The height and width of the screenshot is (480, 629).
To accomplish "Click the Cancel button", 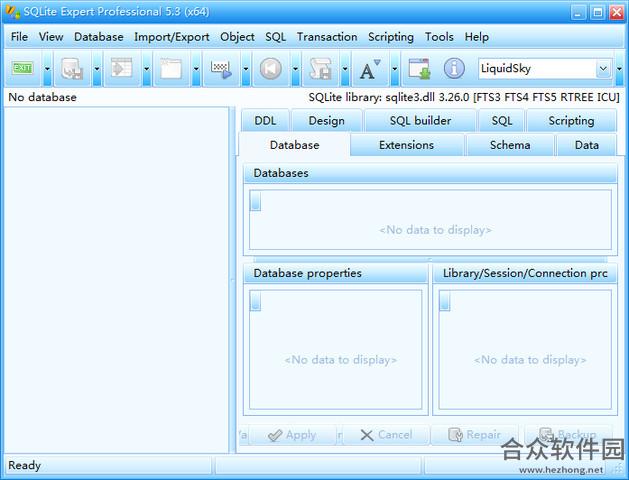I will pos(386,435).
